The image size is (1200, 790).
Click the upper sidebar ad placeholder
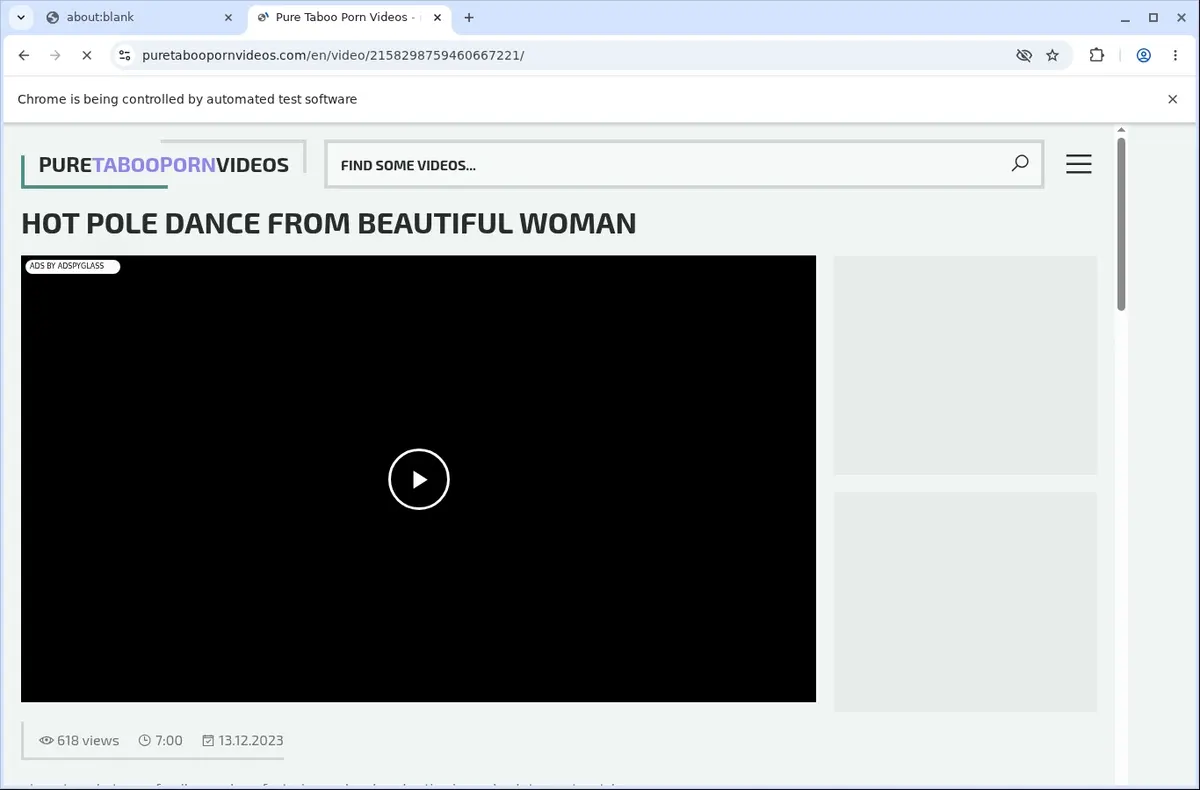point(965,365)
